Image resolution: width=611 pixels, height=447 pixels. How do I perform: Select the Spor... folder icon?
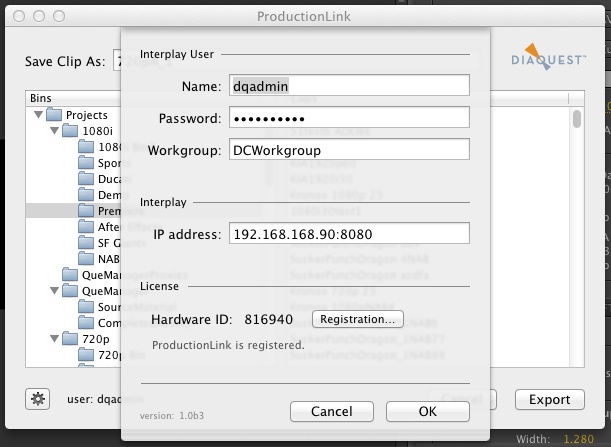pos(86,163)
